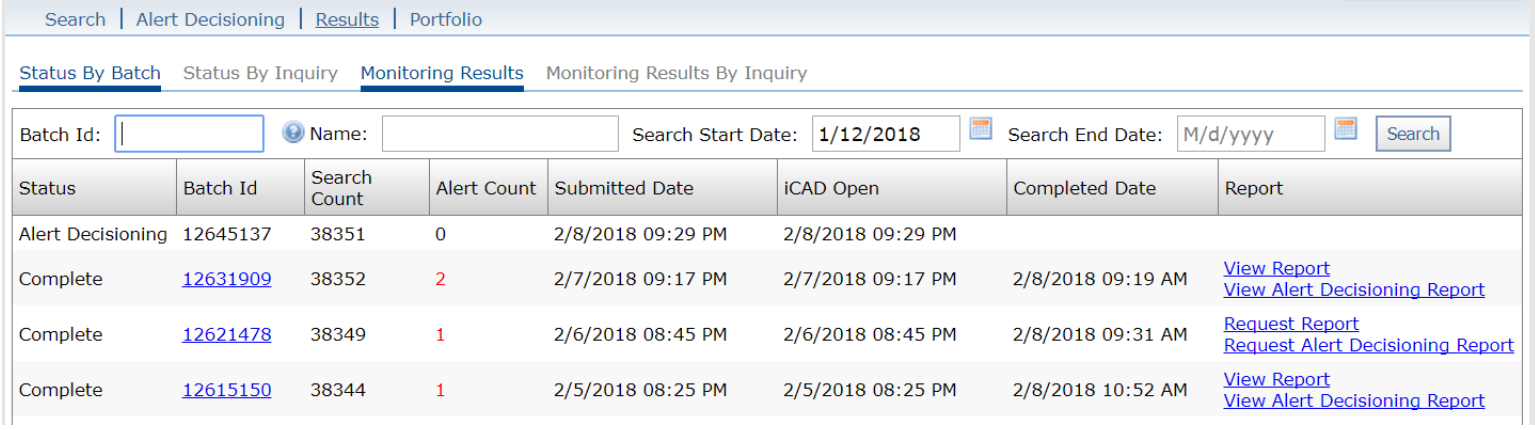Image resolution: width=1535 pixels, height=430 pixels.
Task: Select the Alert Decisioning status cell
Action: (x=93, y=235)
